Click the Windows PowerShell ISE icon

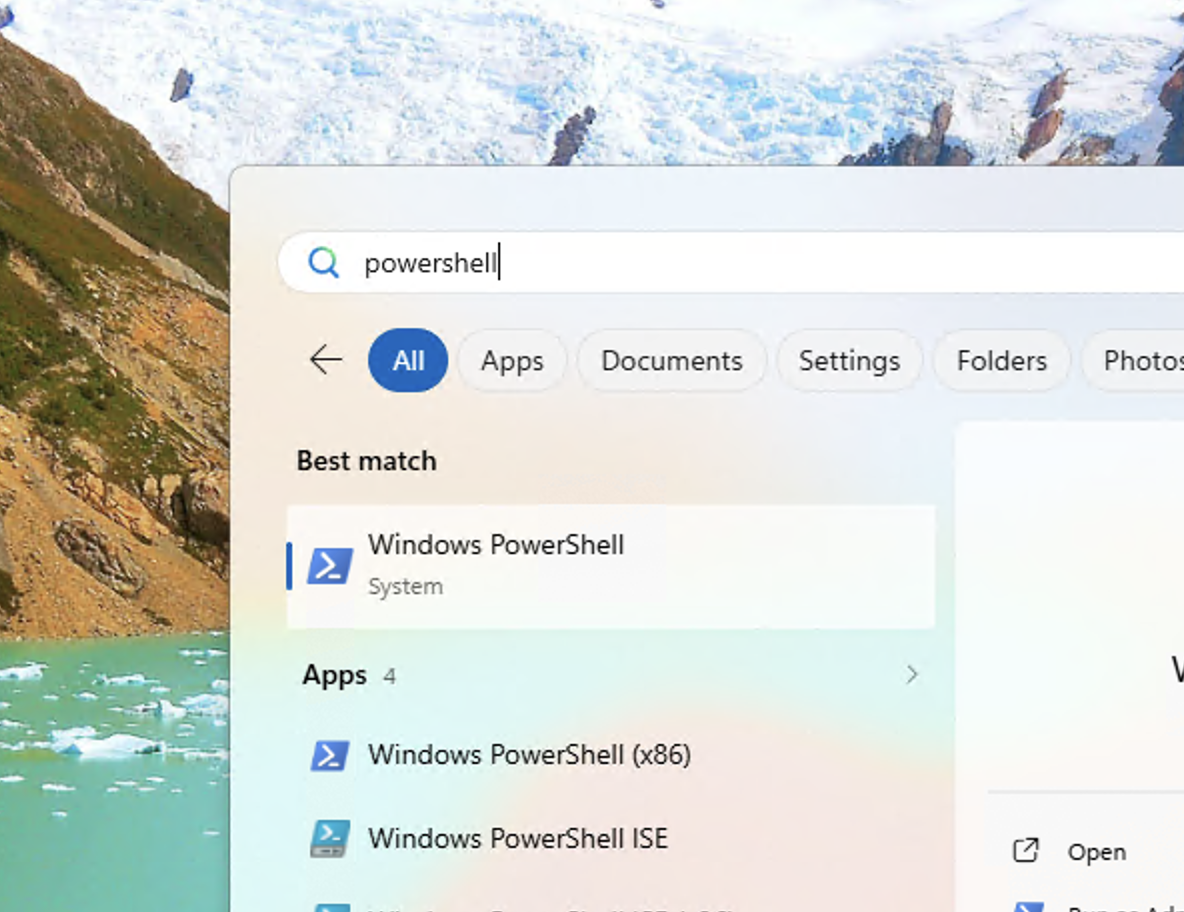(x=330, y=839)
